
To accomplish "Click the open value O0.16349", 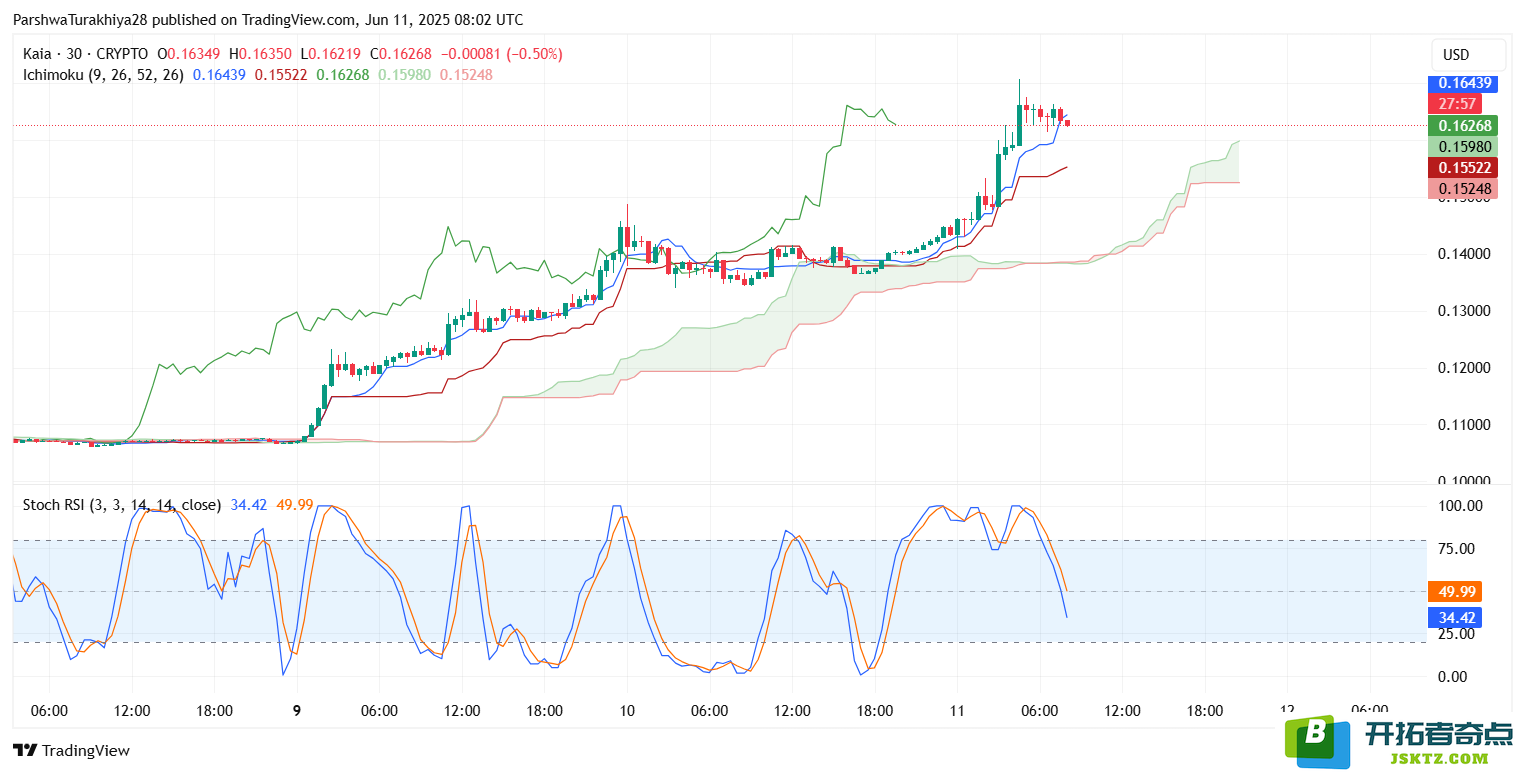I will tap(189, 54).
